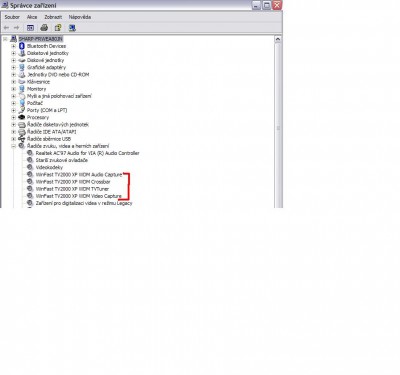This screenshot has width=400, height=375.
Task: Open the Zobrazit menu
Action: [53, 17]
